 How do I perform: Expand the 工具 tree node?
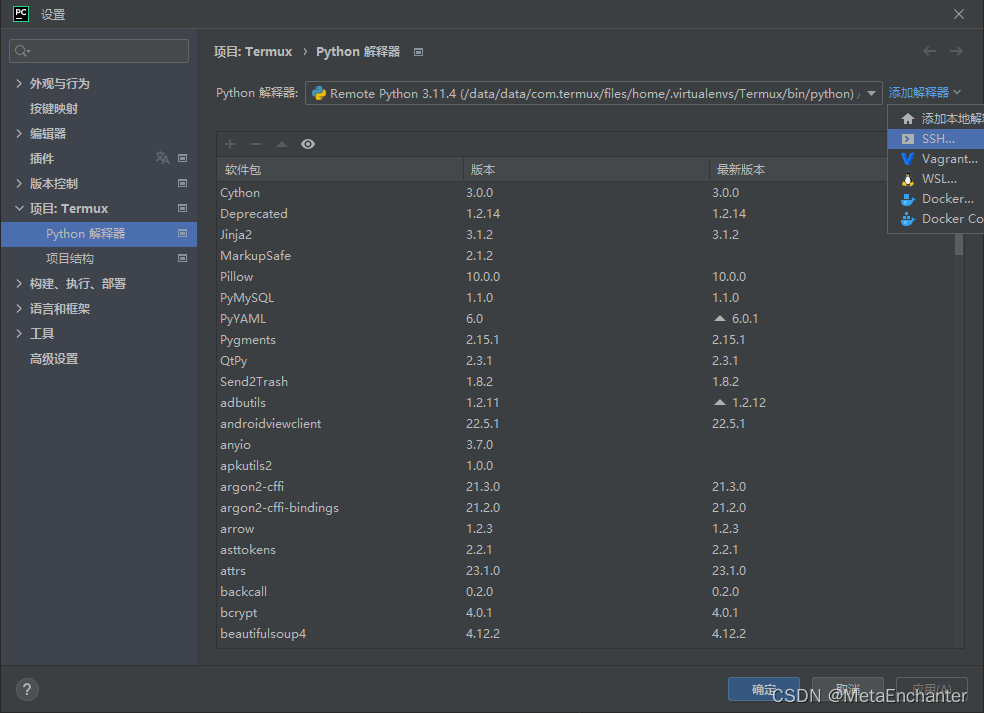pos(19,333)
